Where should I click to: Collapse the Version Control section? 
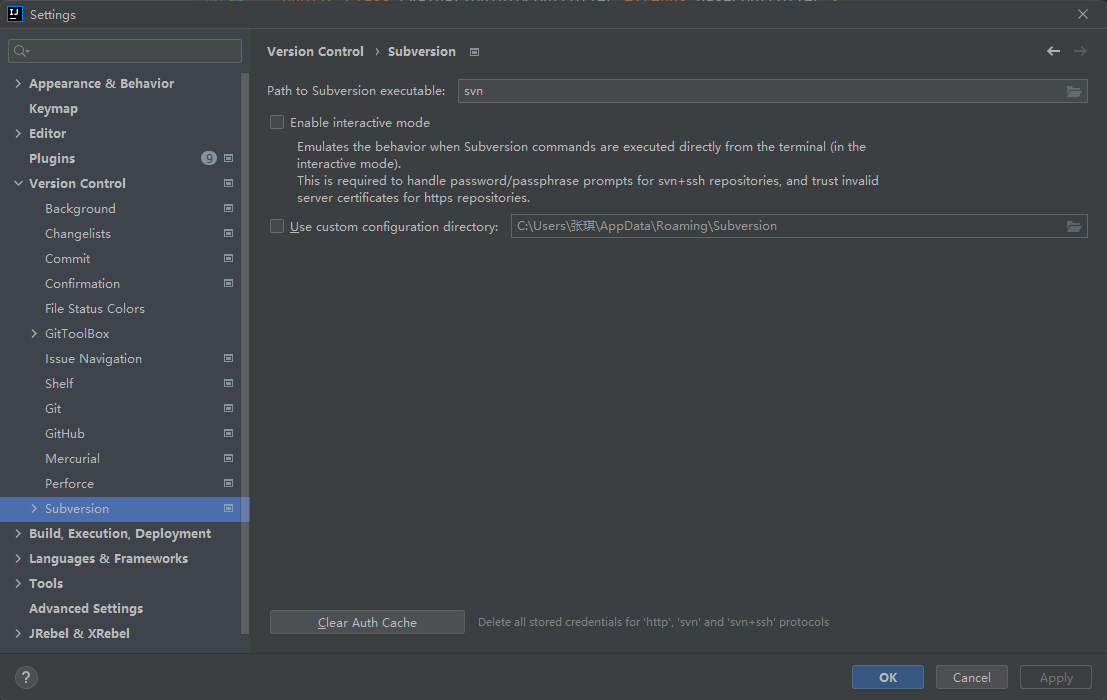click(x=18, y=183)
